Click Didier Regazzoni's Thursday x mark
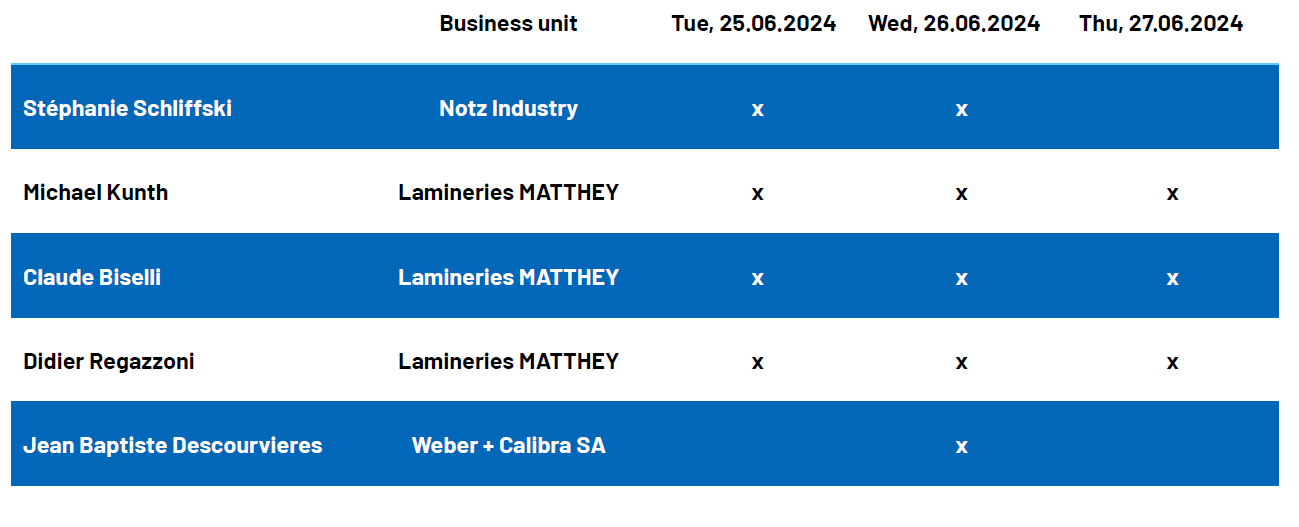Viewport: 1299px width, 527px height. point(1172,362)
